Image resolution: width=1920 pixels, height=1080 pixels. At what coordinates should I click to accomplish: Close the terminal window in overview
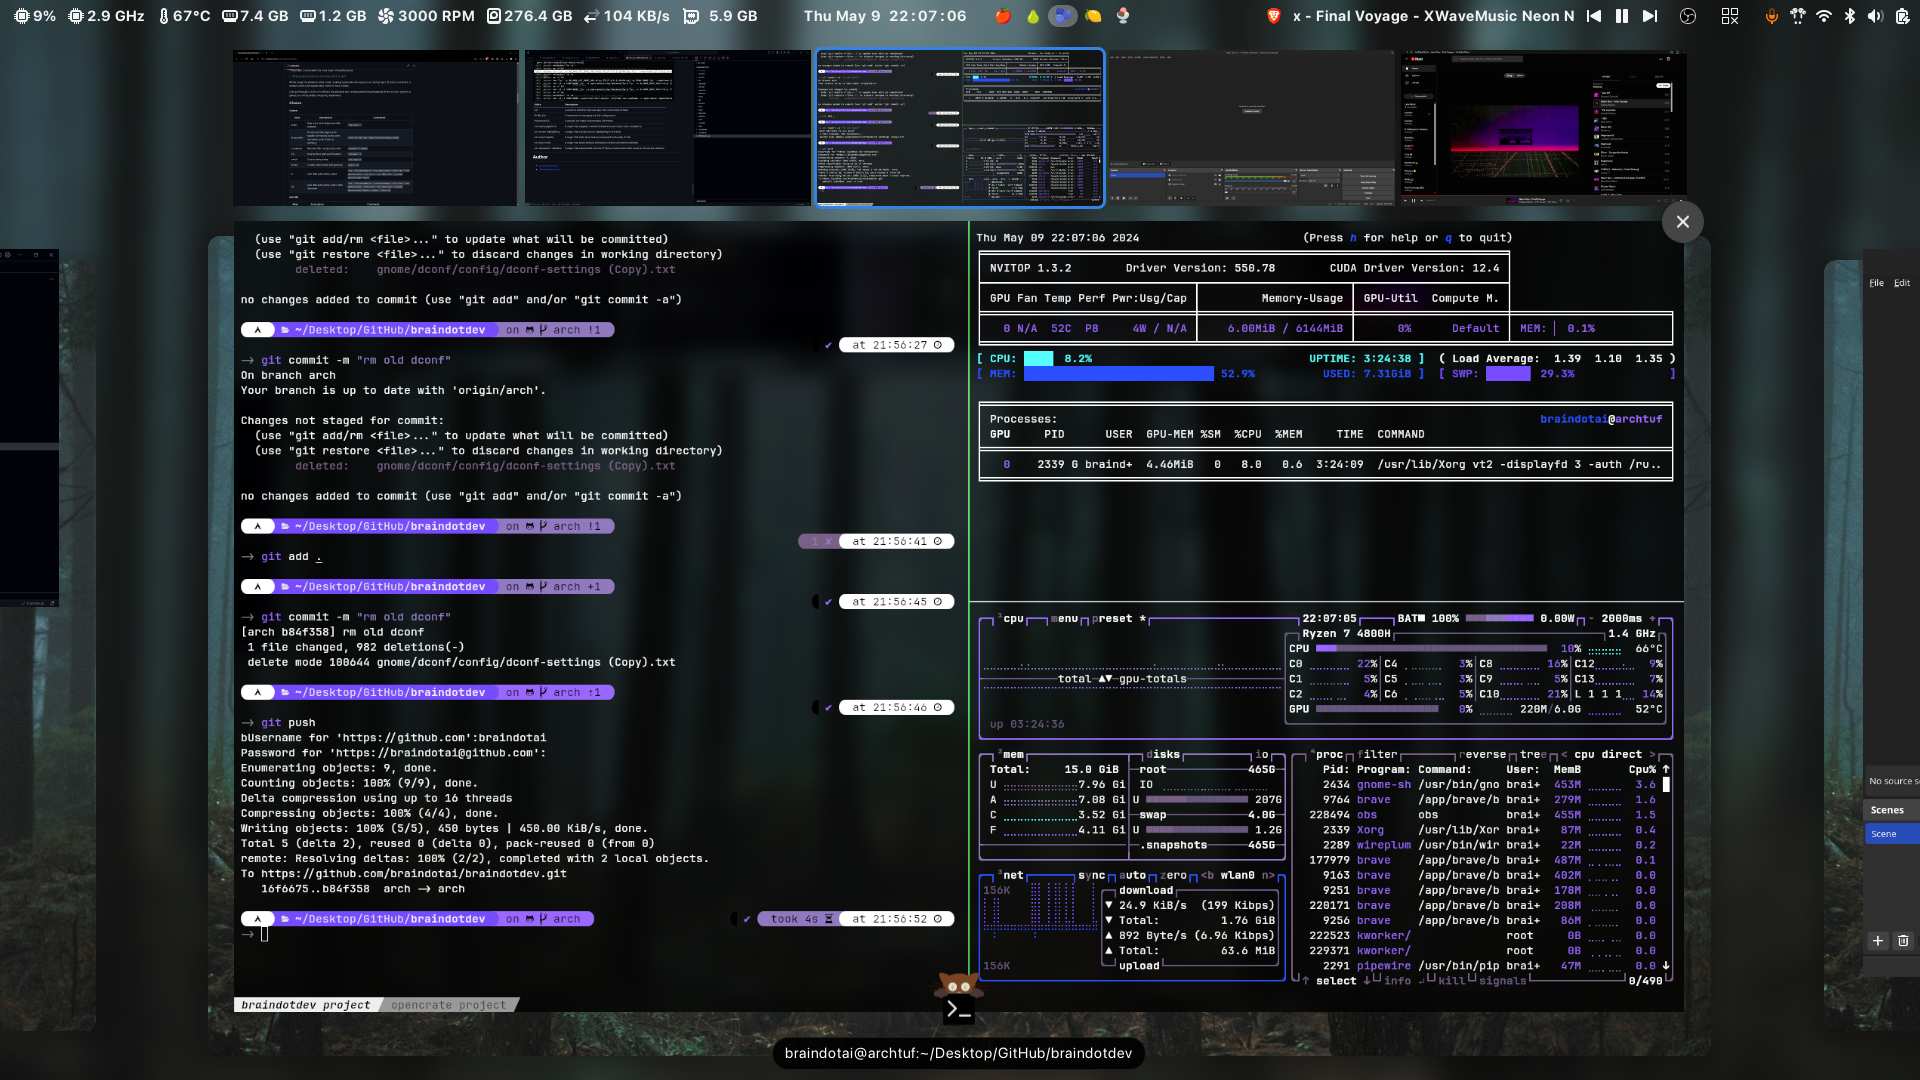(x=1682, y=222)
